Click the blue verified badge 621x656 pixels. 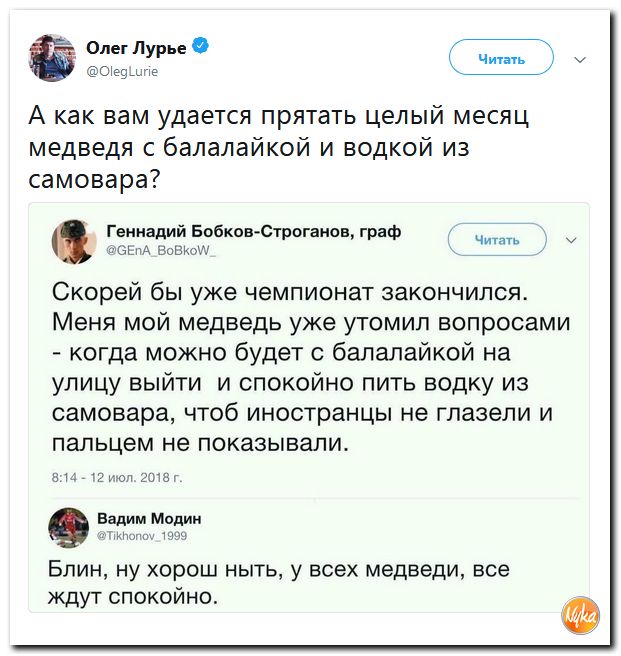(x=200, y=47)
